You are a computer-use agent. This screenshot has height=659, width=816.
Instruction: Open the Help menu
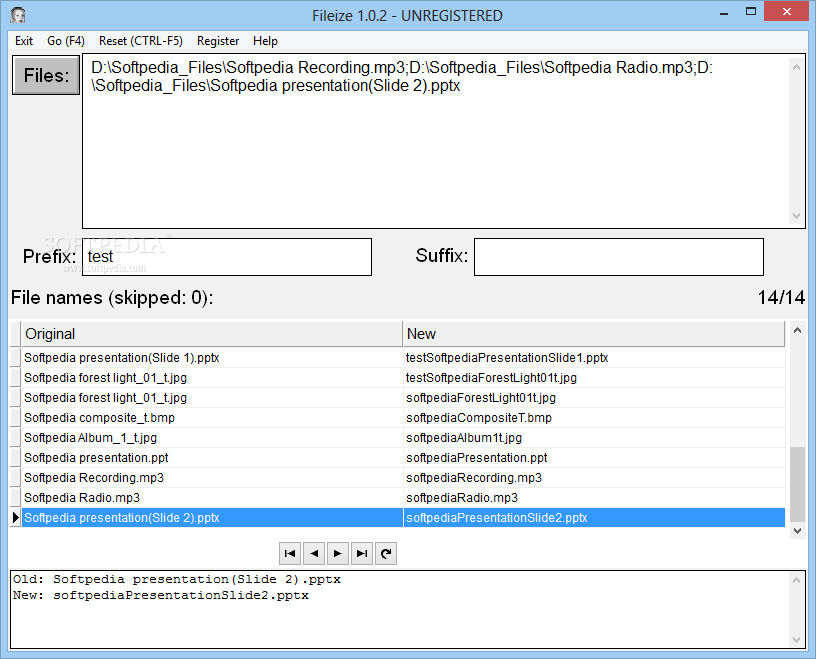coord(265,41)
